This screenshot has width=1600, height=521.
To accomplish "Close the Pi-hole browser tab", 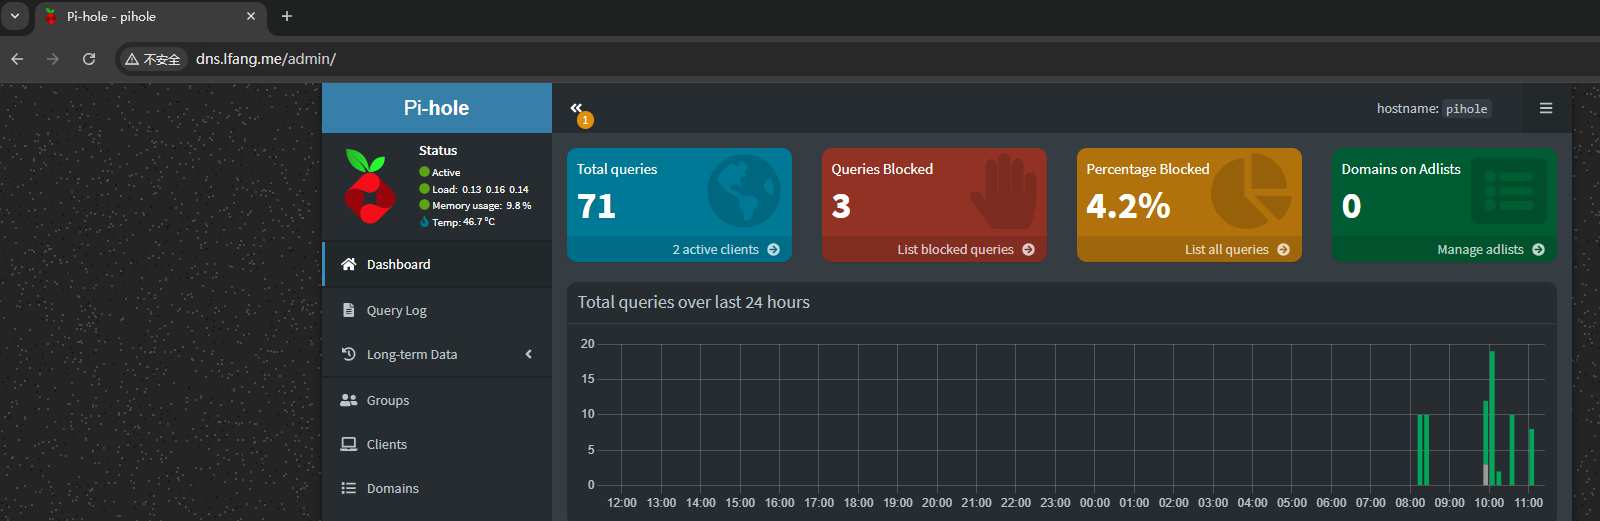I will [251, 16].
